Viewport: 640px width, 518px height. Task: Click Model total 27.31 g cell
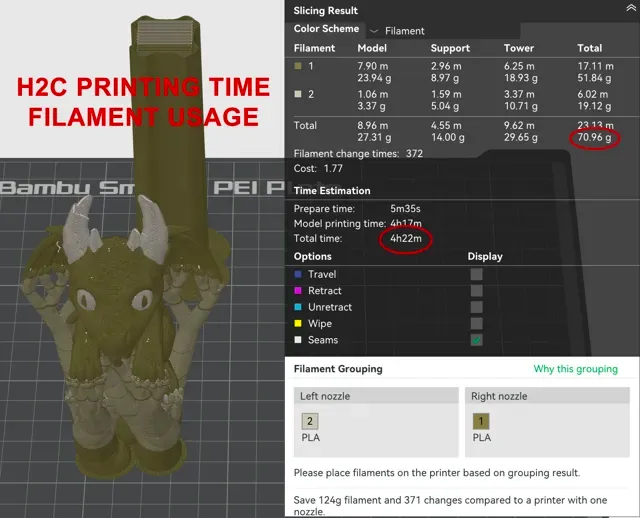tap(374, 138)
